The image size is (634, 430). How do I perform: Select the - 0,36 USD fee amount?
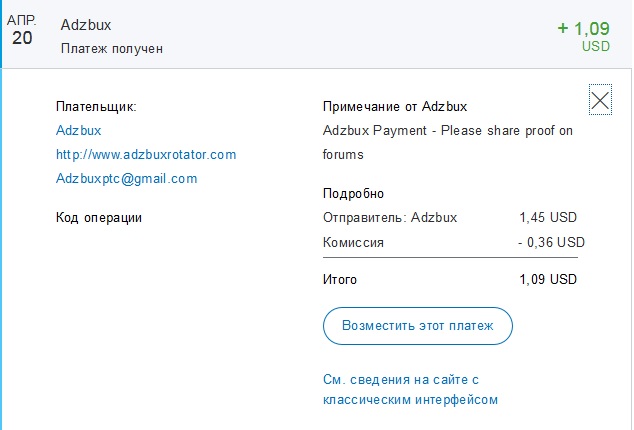pos(552,242)
